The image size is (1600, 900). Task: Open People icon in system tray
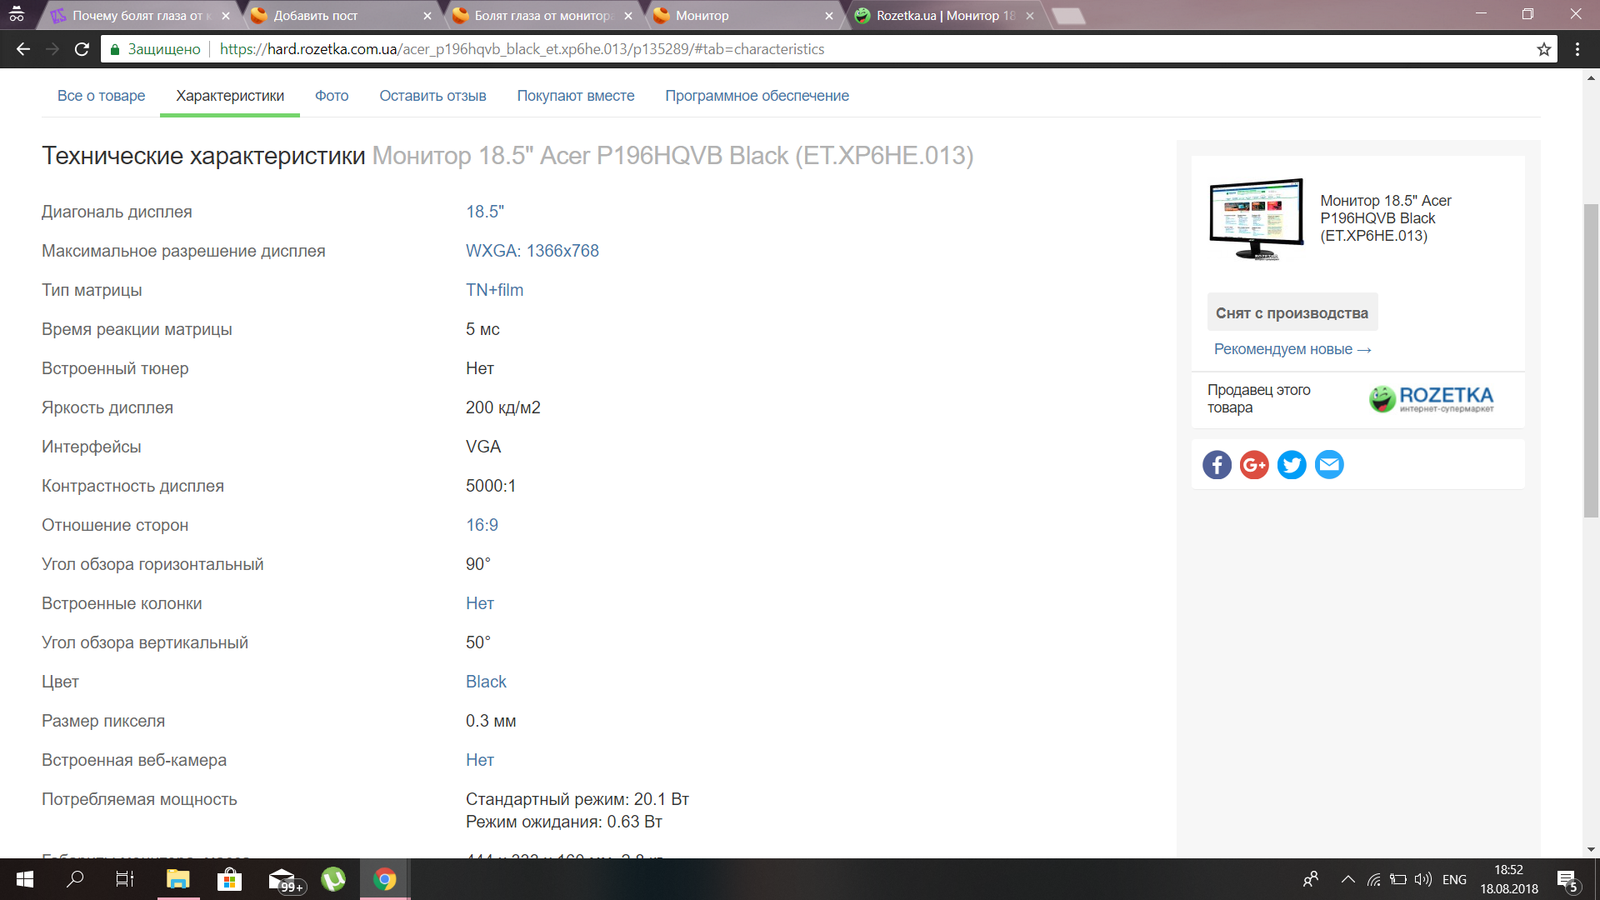[1311, 880]
